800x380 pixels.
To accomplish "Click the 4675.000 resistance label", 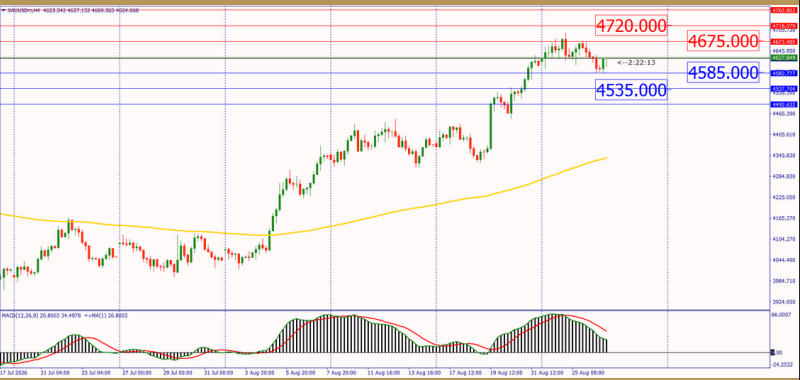I will (723, 41).
